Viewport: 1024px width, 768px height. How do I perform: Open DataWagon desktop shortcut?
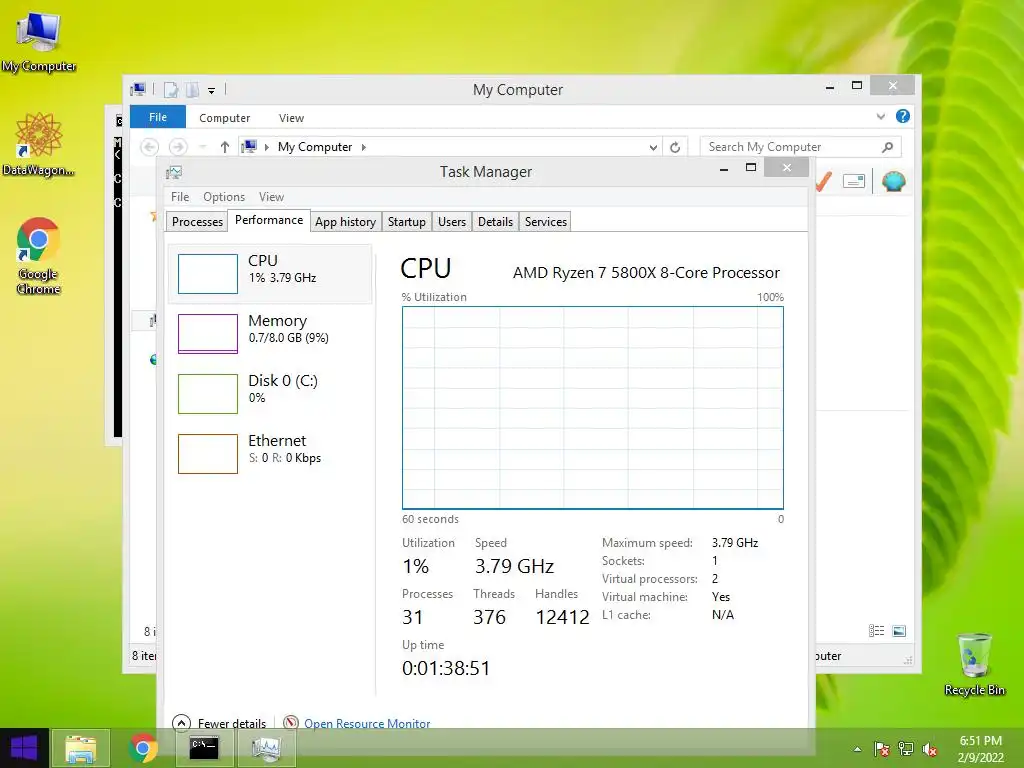click(39, 144)
